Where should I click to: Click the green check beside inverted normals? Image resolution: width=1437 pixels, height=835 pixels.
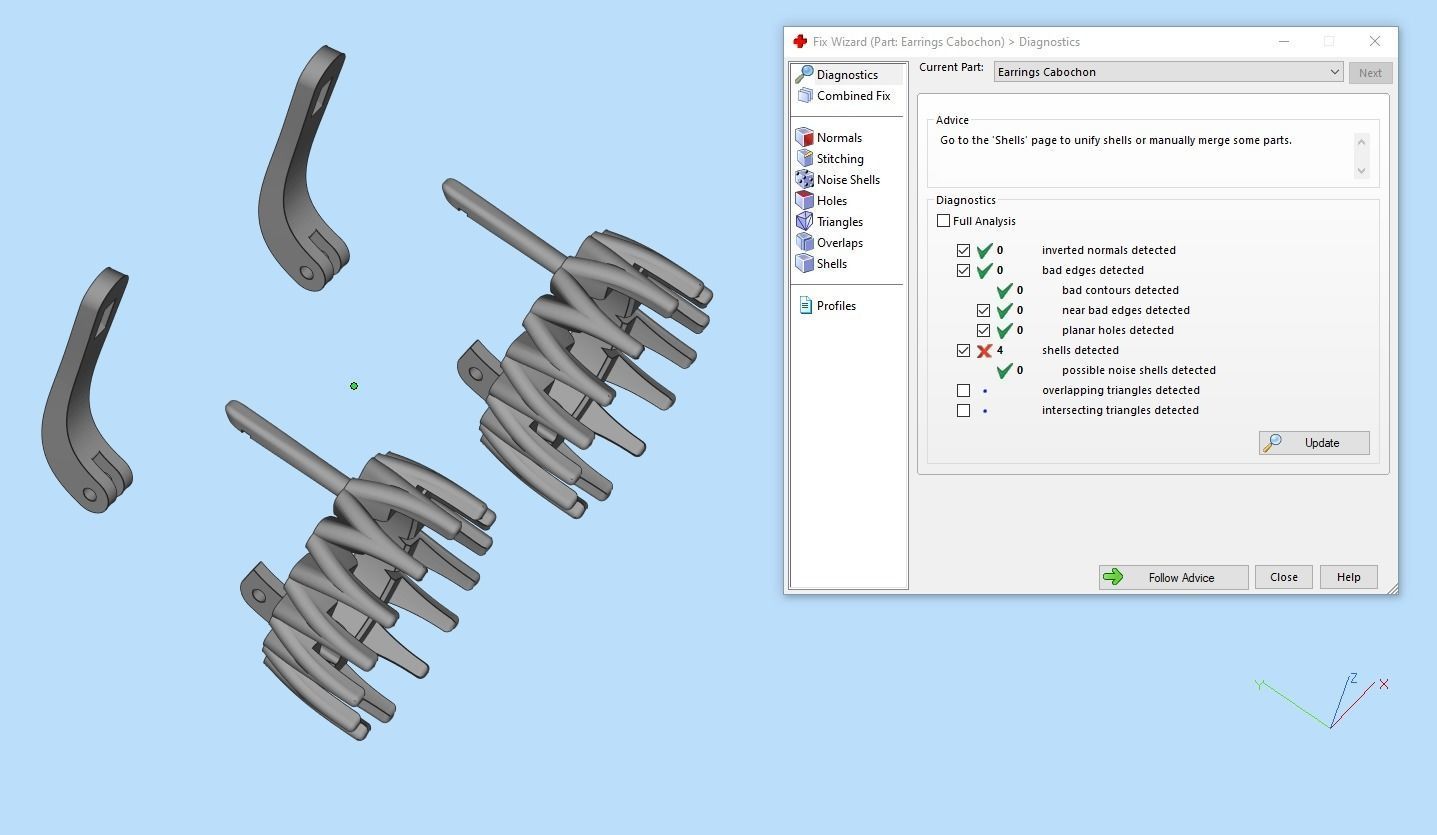click(x=984, y=250)
